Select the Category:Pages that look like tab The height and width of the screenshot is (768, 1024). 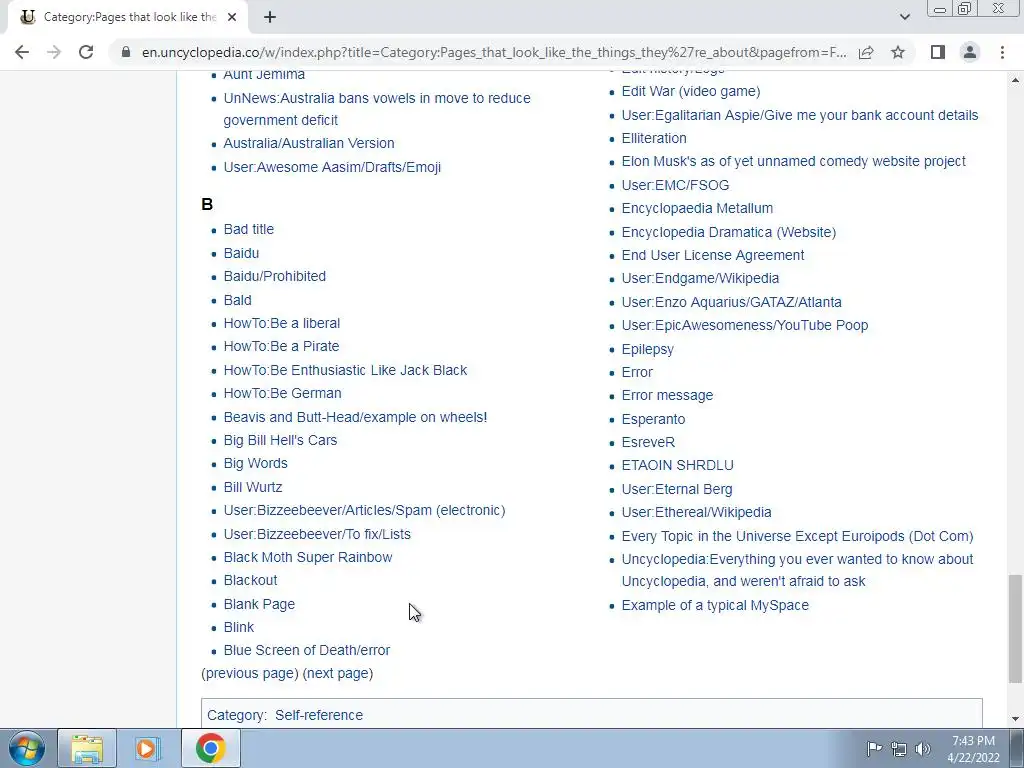click(127, 17)
